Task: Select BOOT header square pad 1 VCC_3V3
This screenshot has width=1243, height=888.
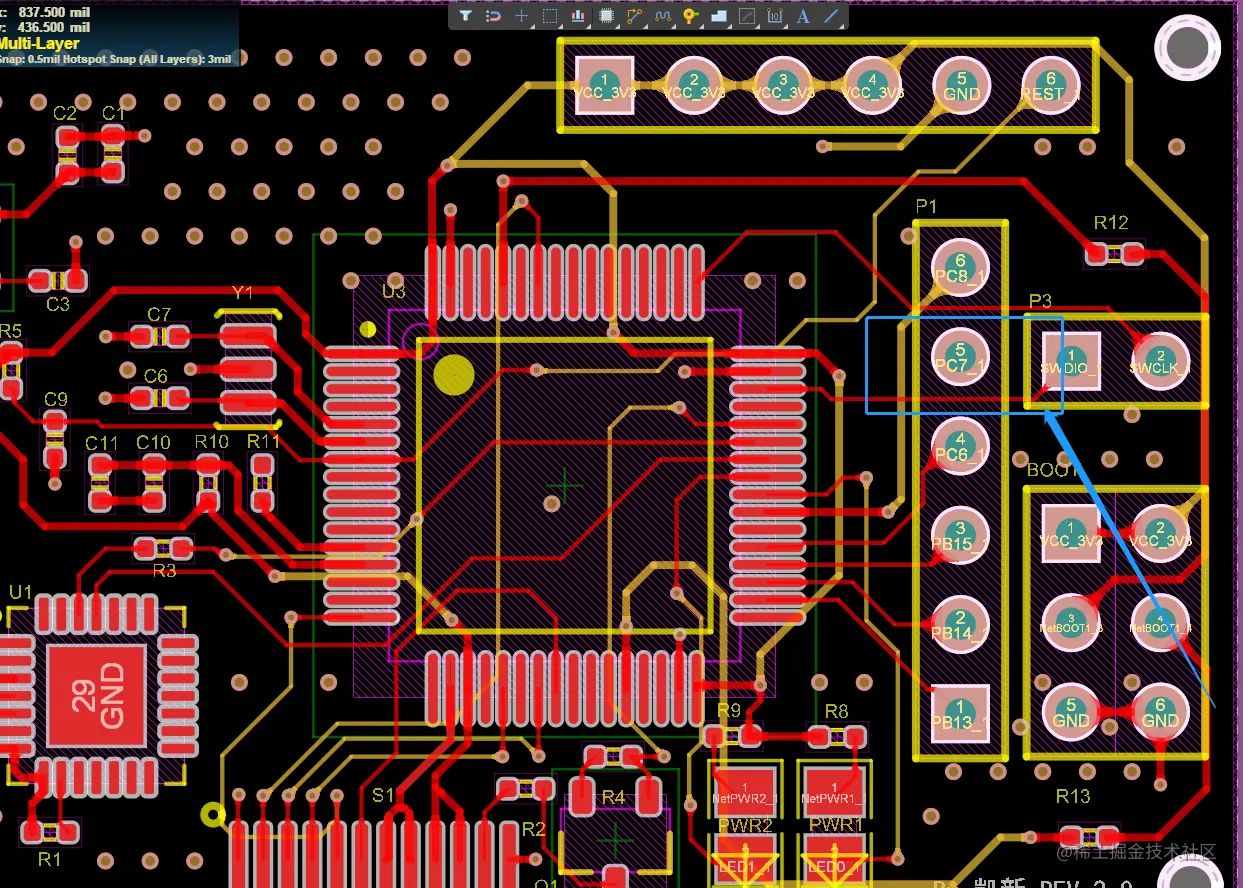Action: pos(1071,533)
